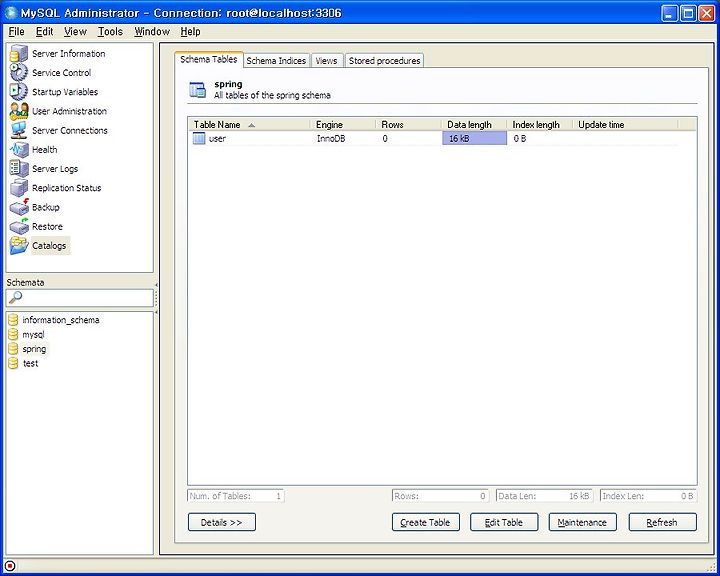720x576 pixels.
Task: Select the Startup Variables icon
Action: pos(19,91)
